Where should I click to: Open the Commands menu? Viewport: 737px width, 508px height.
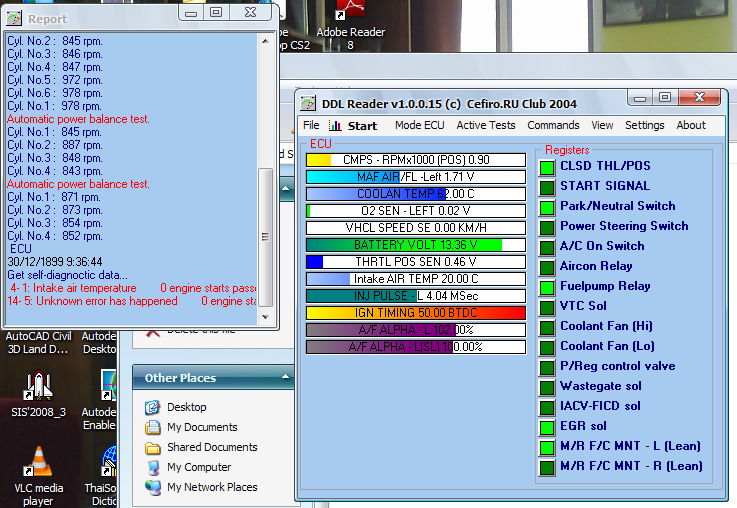click(553, 126)
